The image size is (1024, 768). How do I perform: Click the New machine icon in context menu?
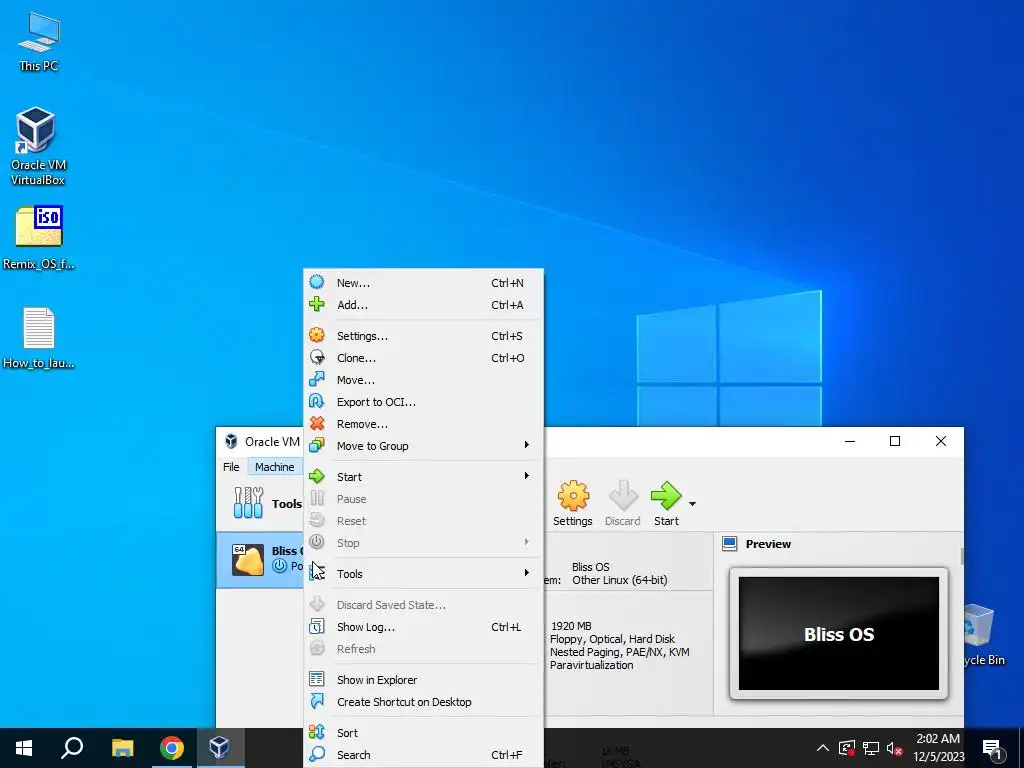(x=317, y=282)
